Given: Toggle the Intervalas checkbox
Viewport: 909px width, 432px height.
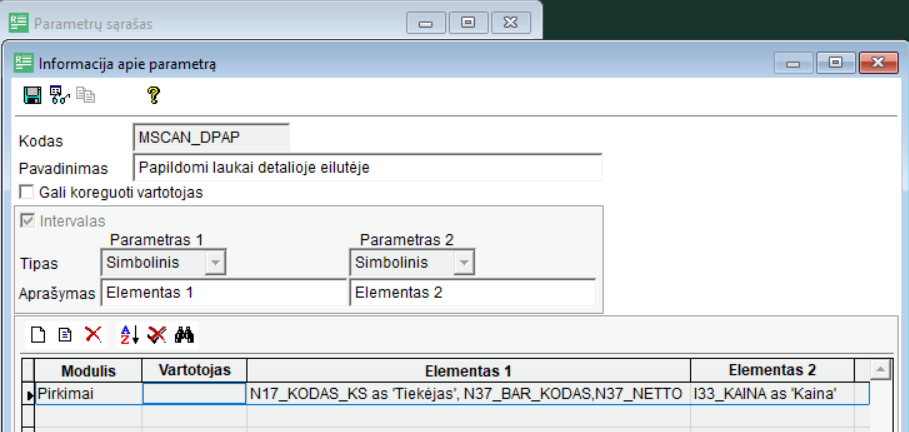Looking at the screenshot, I should [x=27, y=221].
